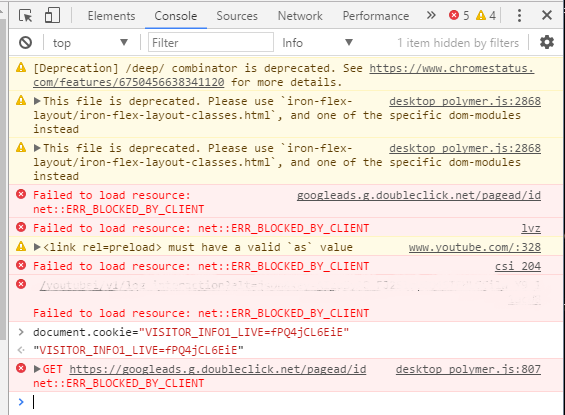This screenshot has height=415, width=565.
Task: Switch to the Network tab
Action: click(x=300, y=16)
